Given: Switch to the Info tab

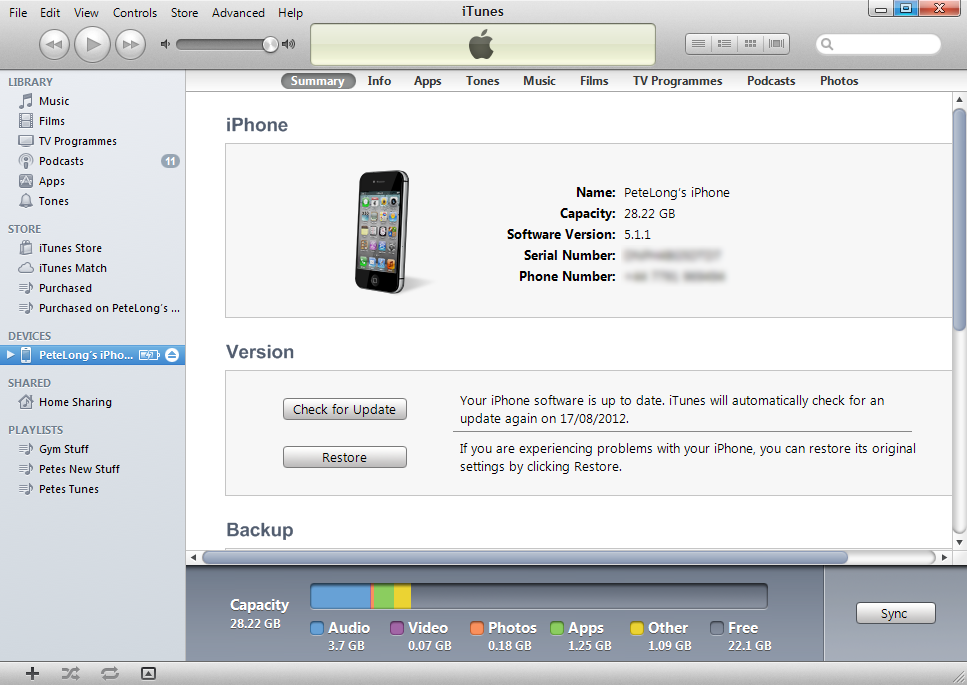Looking at the screenshot, I should coord(379,81).
